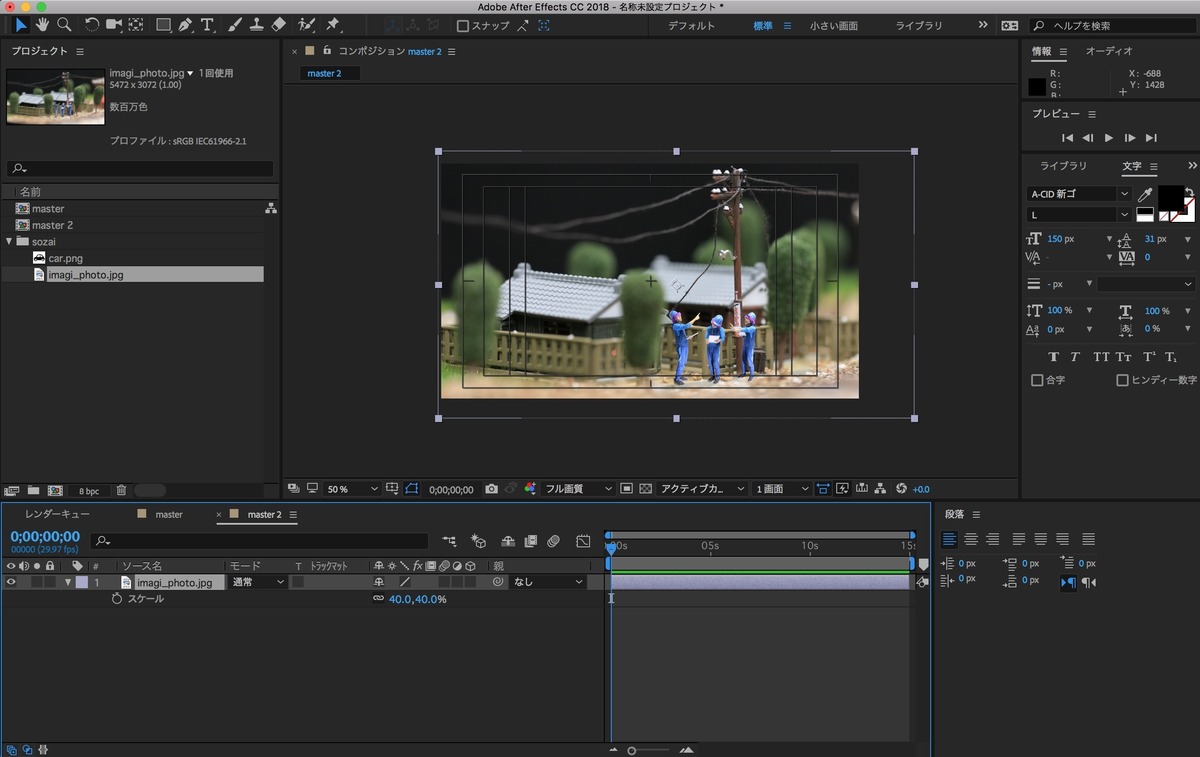Image resolution: width=1200 pixels, height=757 pixels.
Task: Select the Pen tool
Action: click(186, 25)
